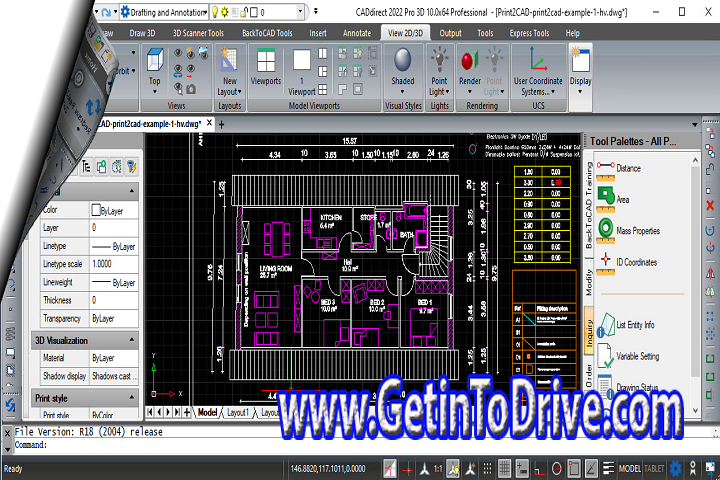Open the 3D Scanner Tools tab
This screenshot has height=480, width=720.
pos(198,33)
